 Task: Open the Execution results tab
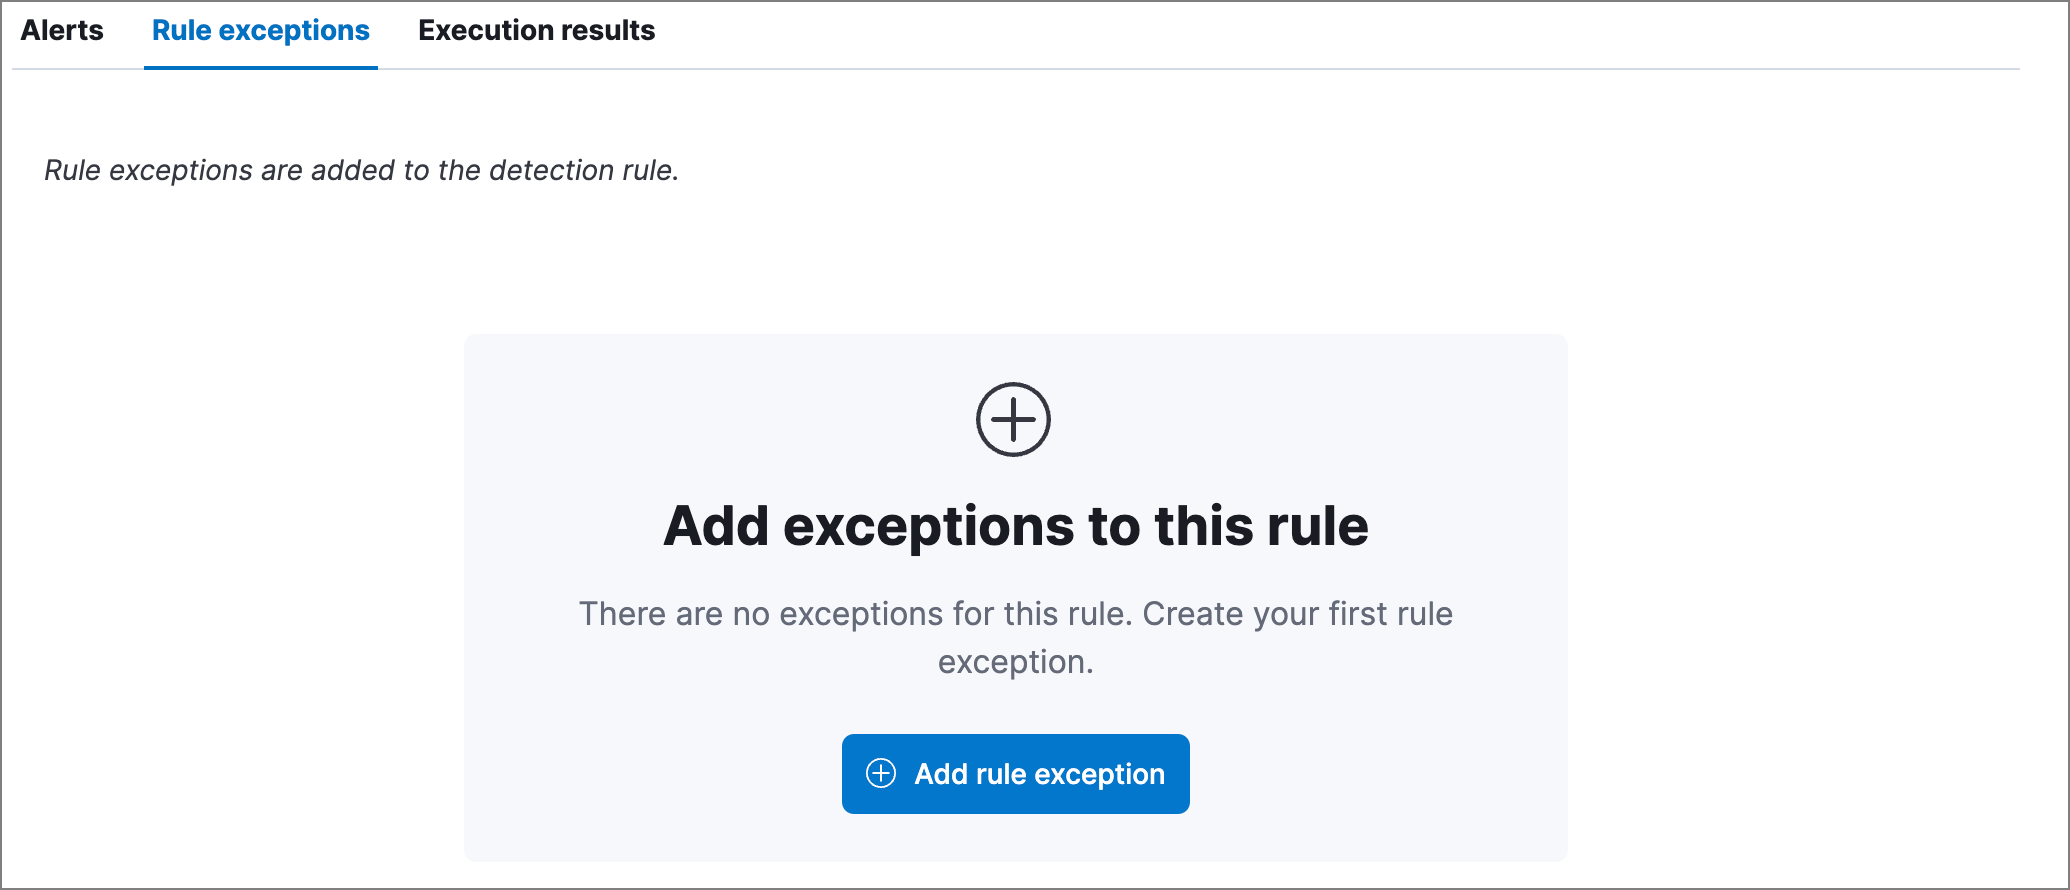coord(536,30)
